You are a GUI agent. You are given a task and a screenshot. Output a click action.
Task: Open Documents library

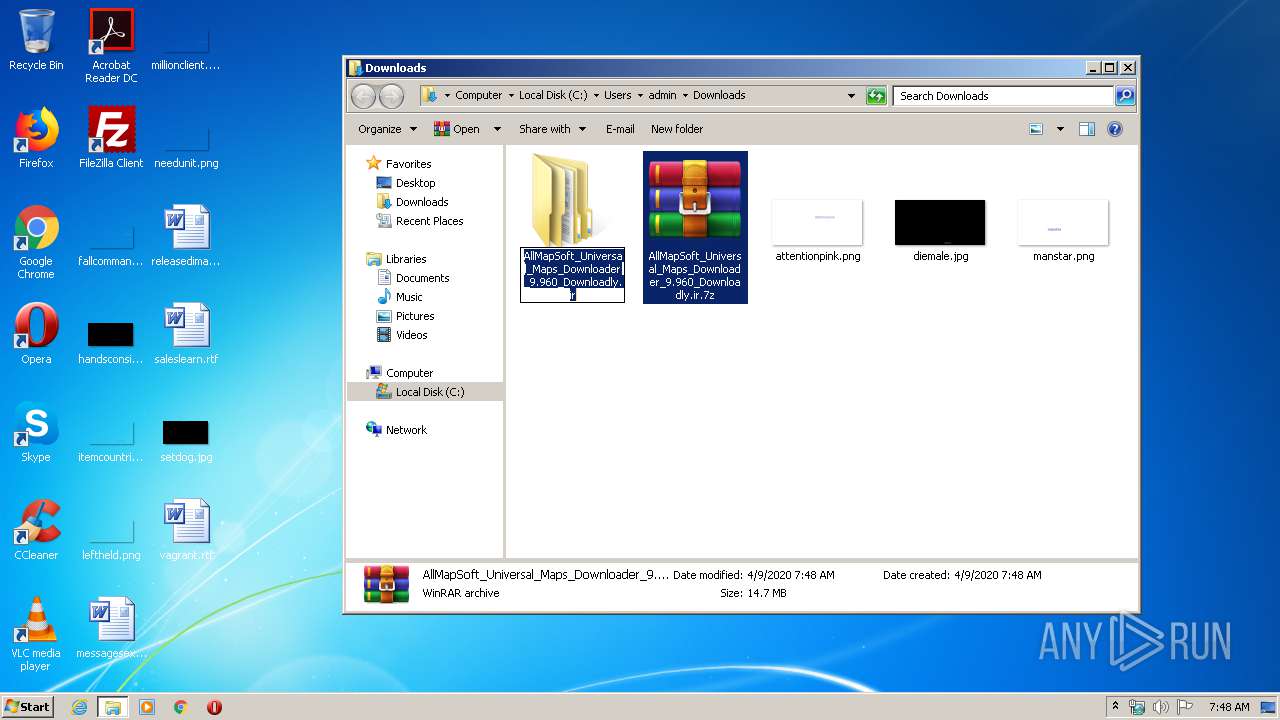pyautogui.click(x=413, y=278)
